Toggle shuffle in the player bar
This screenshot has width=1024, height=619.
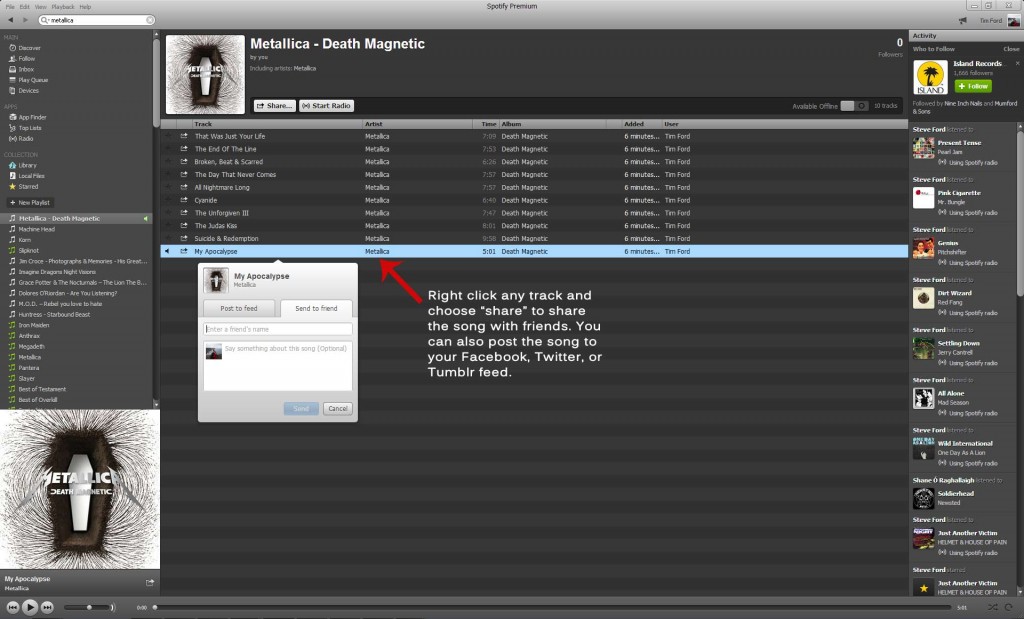(x=992, y=607)
